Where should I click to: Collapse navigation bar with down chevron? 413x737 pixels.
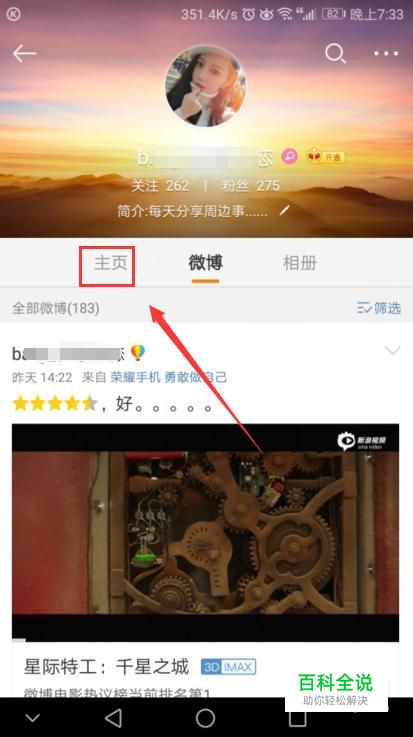click(32, 718)
